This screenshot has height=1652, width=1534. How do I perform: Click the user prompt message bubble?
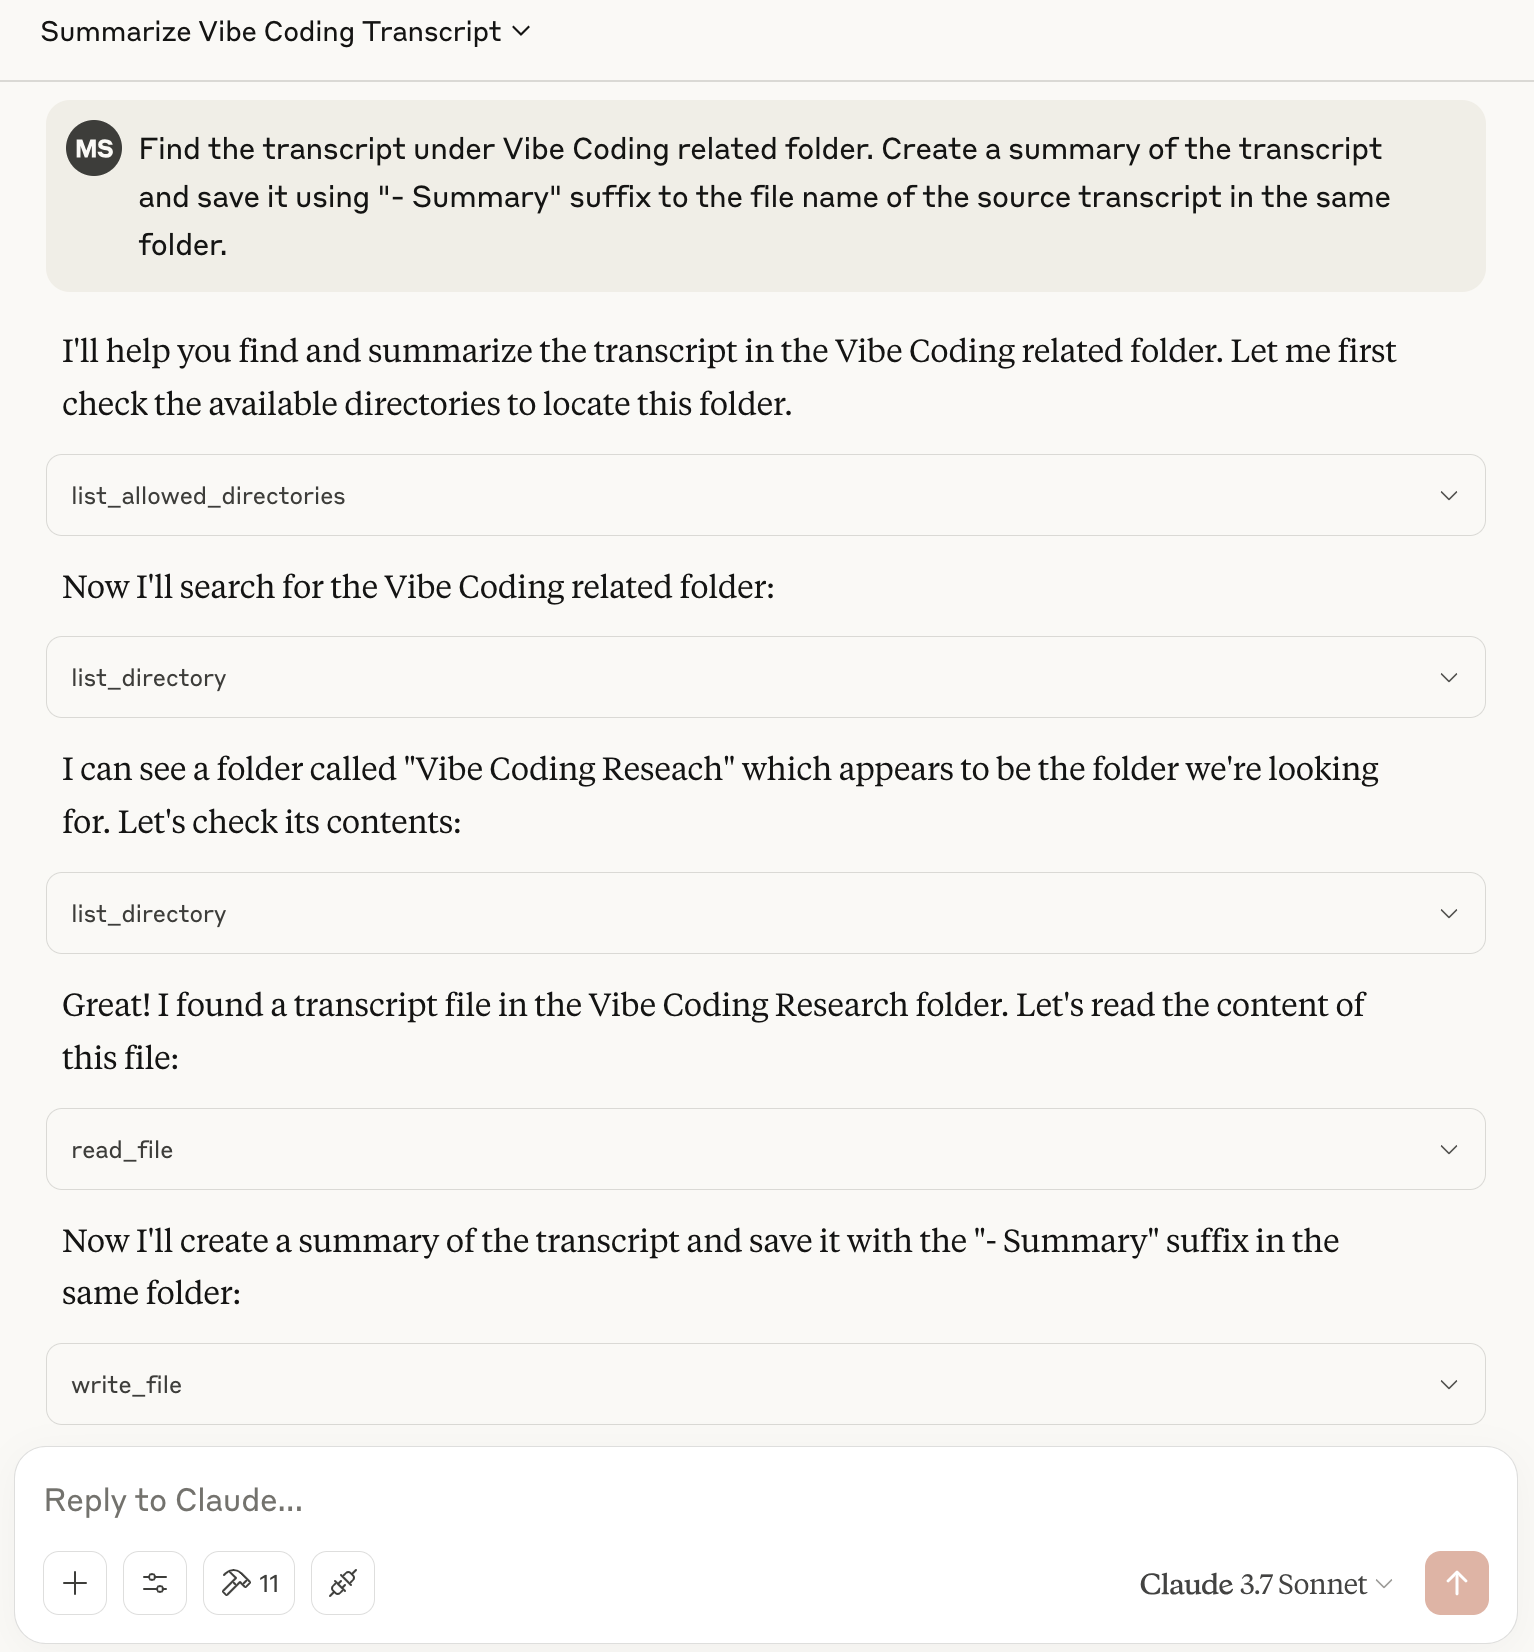(765, 196)
